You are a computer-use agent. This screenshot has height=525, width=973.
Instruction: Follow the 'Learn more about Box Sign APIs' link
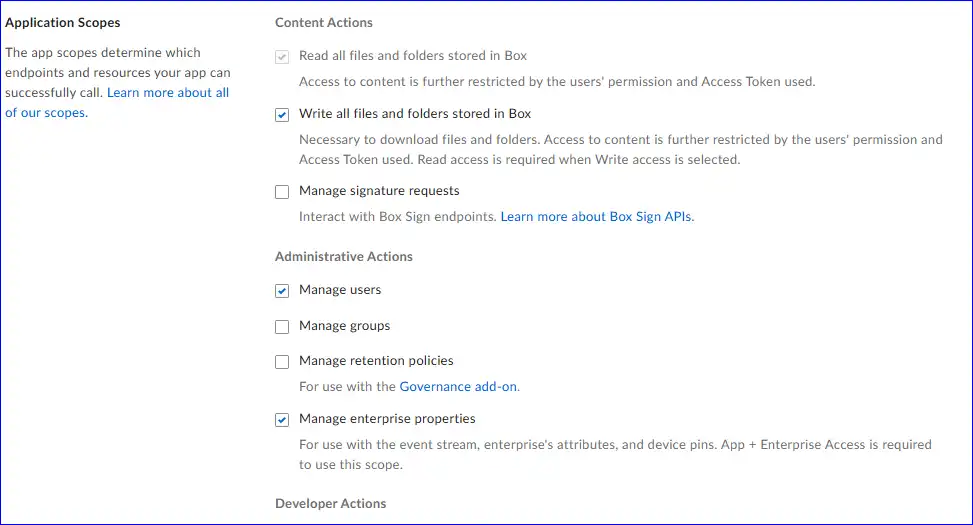596,216
